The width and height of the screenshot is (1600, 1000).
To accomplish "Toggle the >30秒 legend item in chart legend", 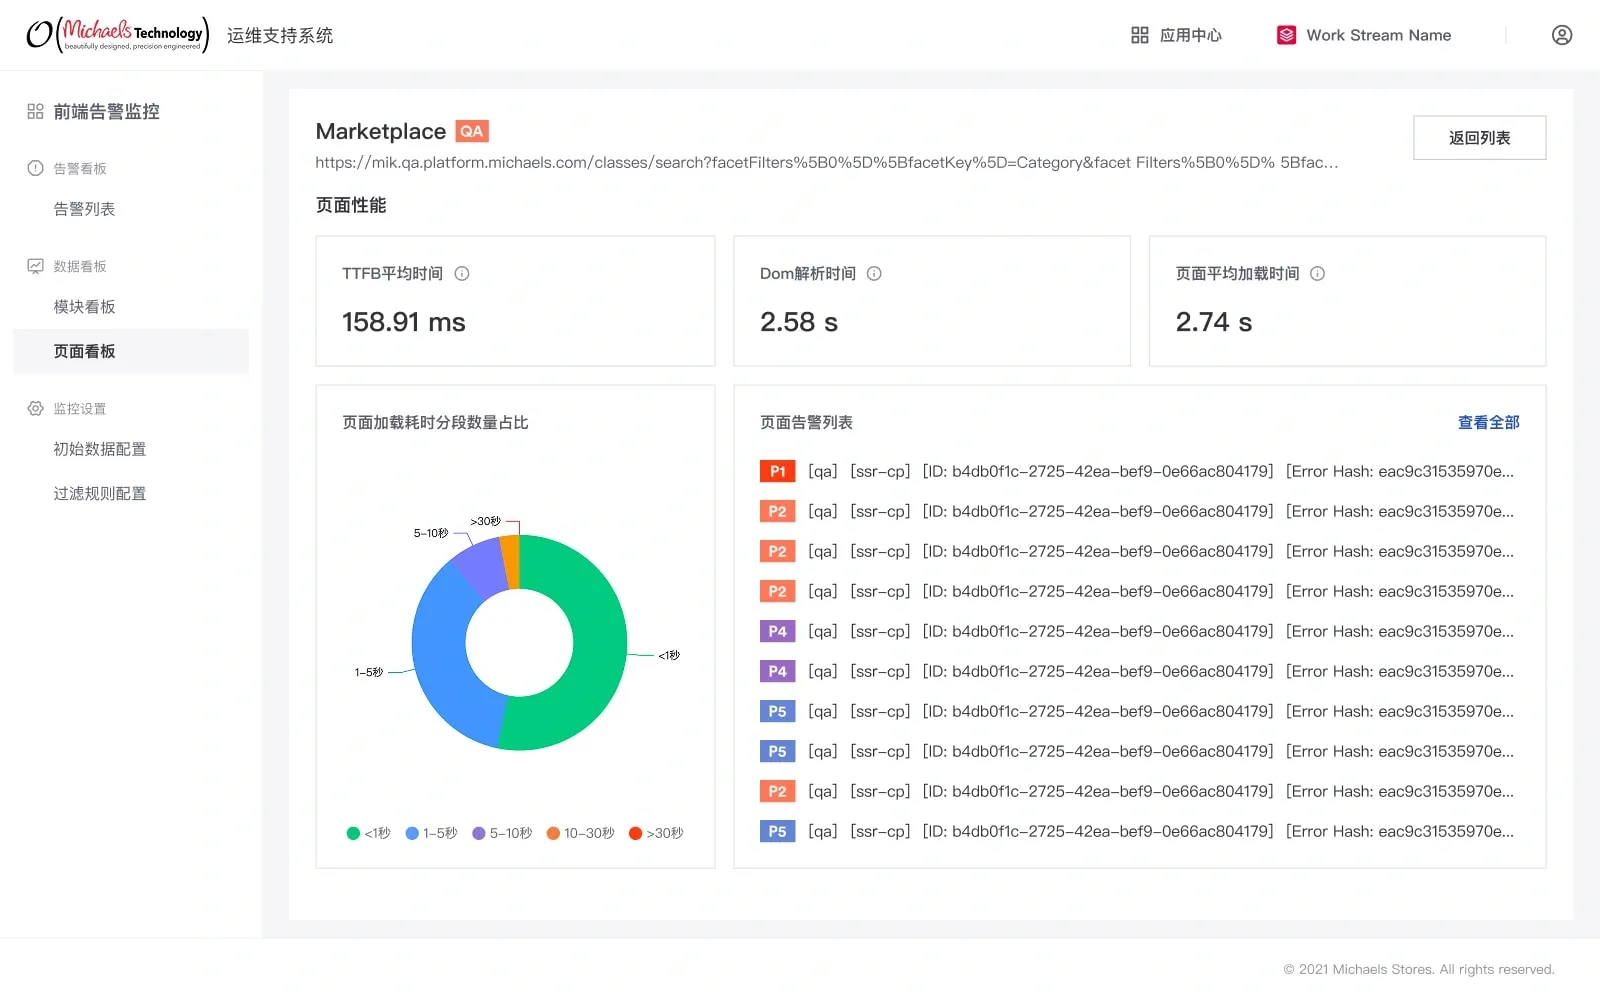I will click(x=656, y=833).
